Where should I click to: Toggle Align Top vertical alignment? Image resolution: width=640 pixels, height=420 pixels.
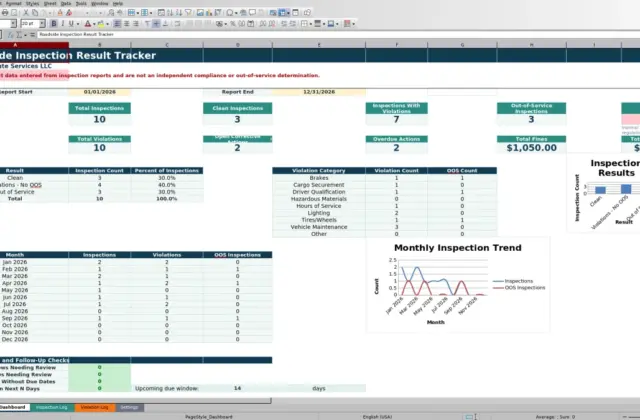coord(147,24)
